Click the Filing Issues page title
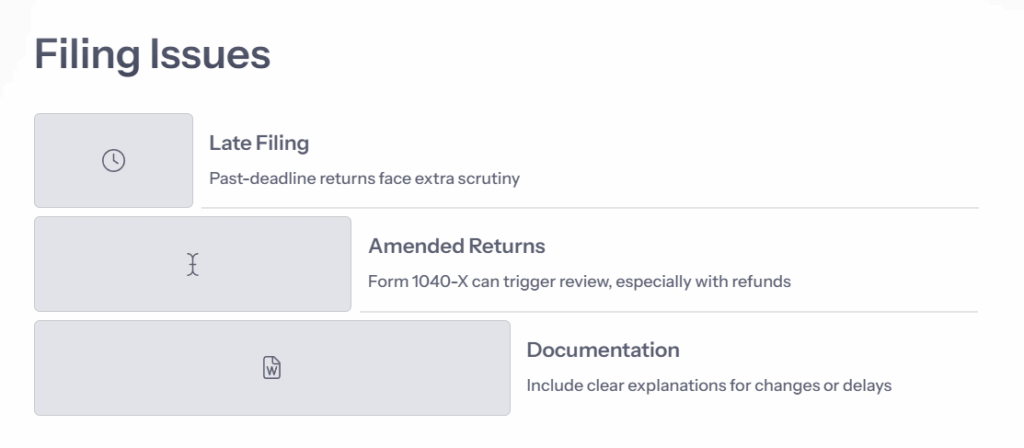1024x448 pixels. 152,54
